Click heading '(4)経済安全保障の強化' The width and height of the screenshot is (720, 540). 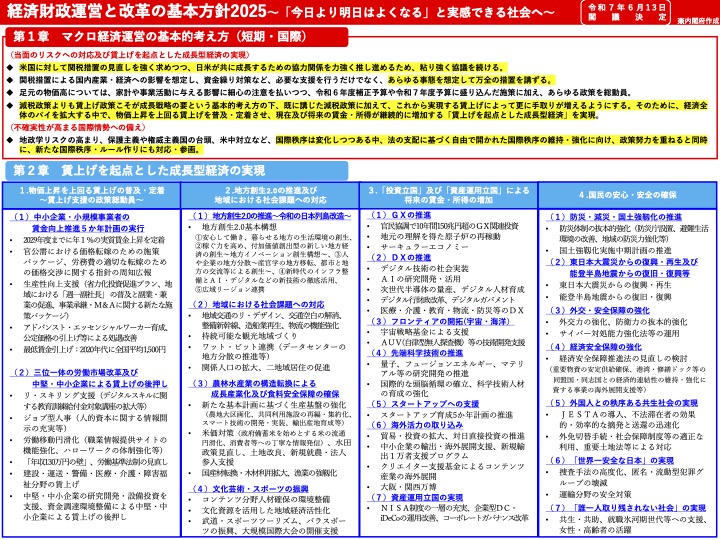pos(595,348)
